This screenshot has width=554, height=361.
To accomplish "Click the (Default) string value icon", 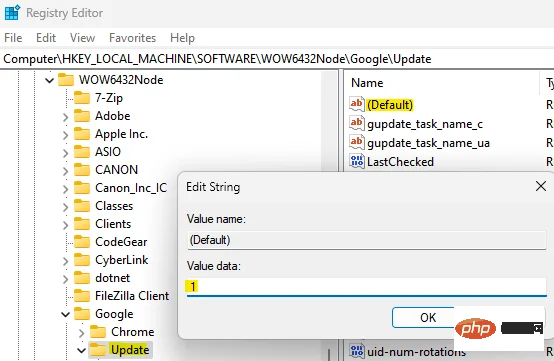I will coord(356,104).
